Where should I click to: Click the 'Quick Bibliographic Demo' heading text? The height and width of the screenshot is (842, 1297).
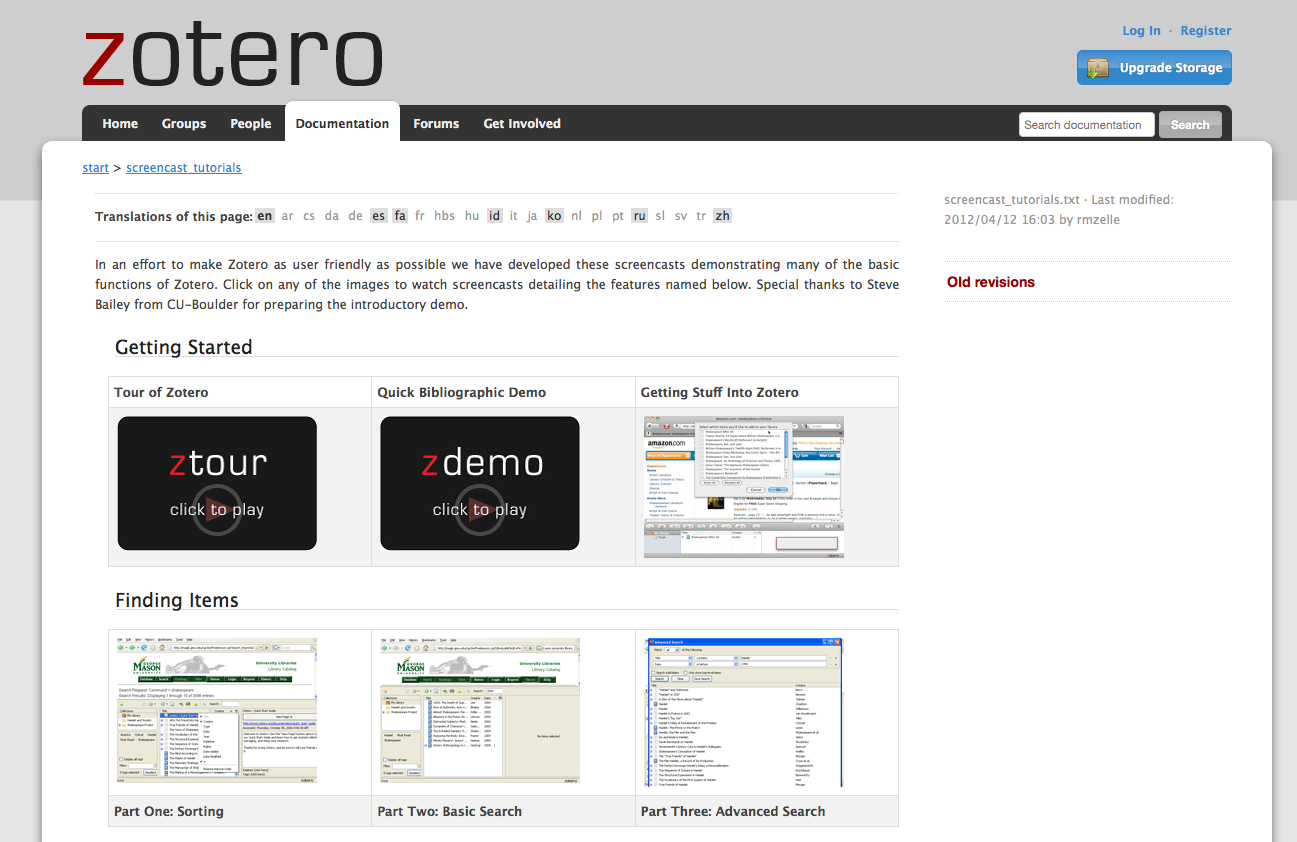462,392
